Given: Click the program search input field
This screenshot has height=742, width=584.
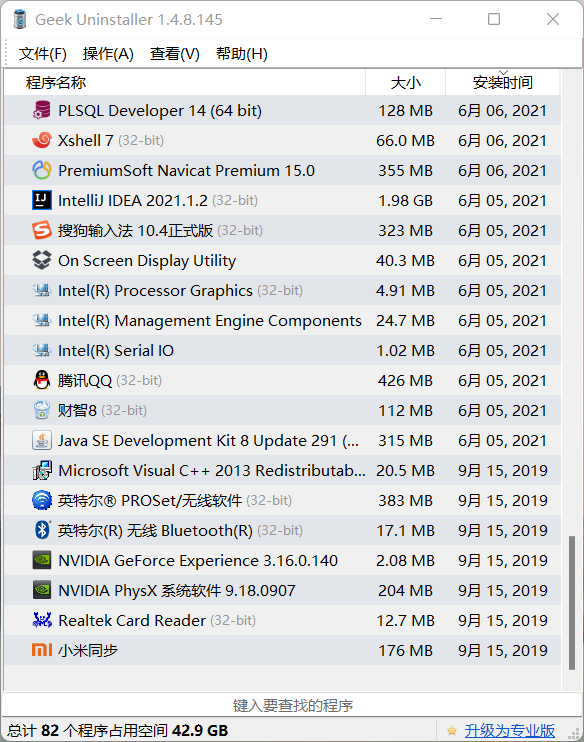Looking at the screenshot, I should (292, 705).
